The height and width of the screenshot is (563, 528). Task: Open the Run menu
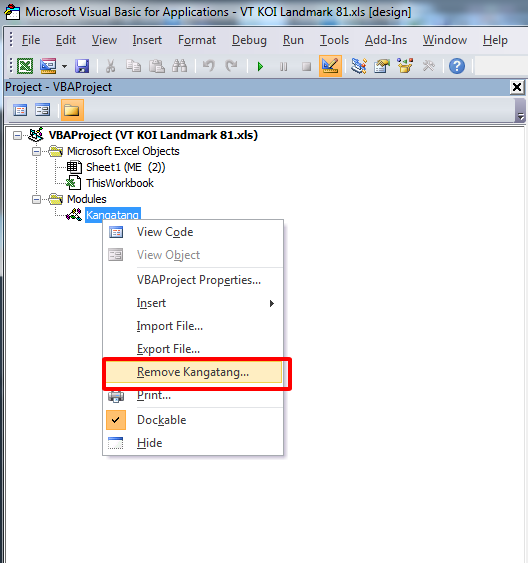point(293,40)
